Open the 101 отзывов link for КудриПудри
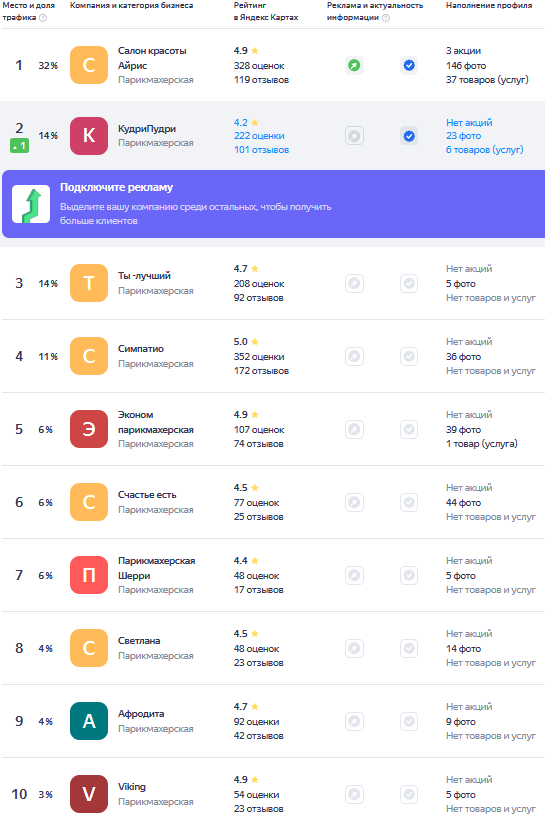 point(261,150)
